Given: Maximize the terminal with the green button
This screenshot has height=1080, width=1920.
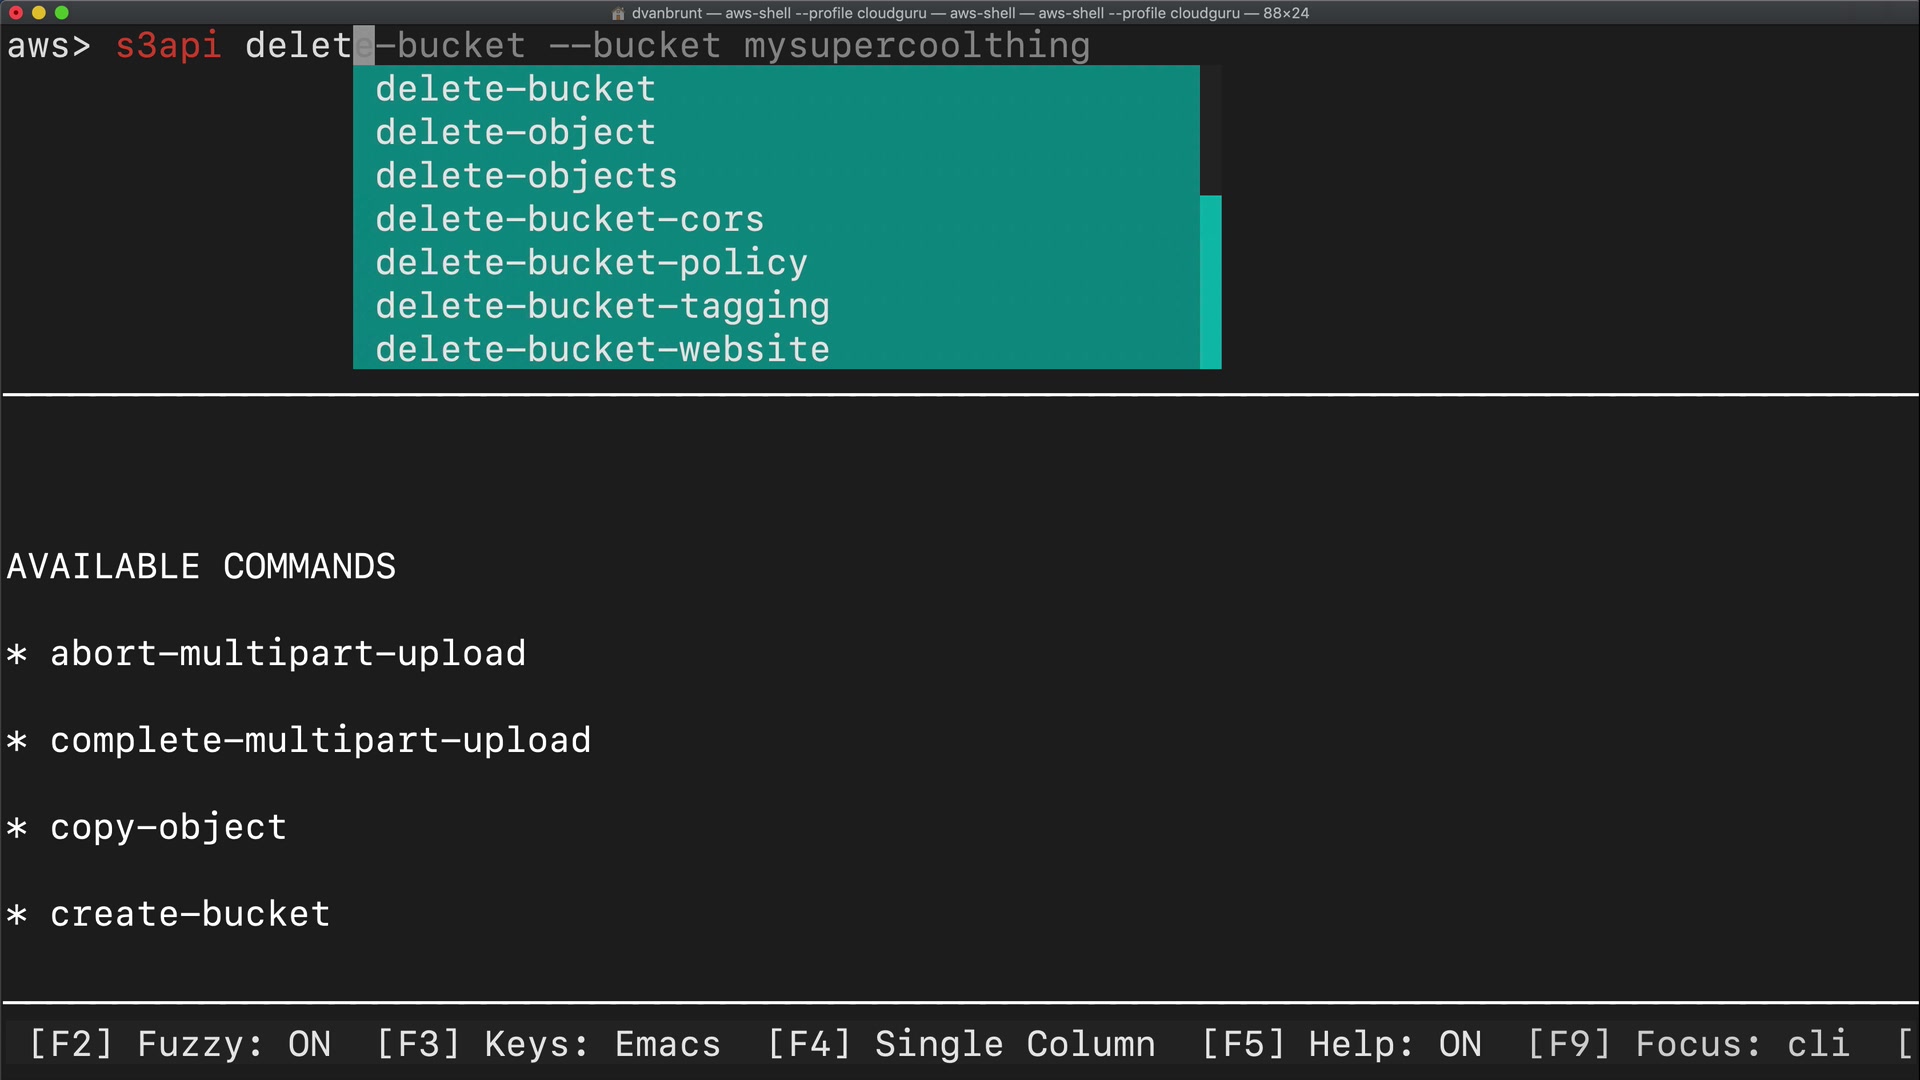Looking at the screenshot, I should pos(62,13).
